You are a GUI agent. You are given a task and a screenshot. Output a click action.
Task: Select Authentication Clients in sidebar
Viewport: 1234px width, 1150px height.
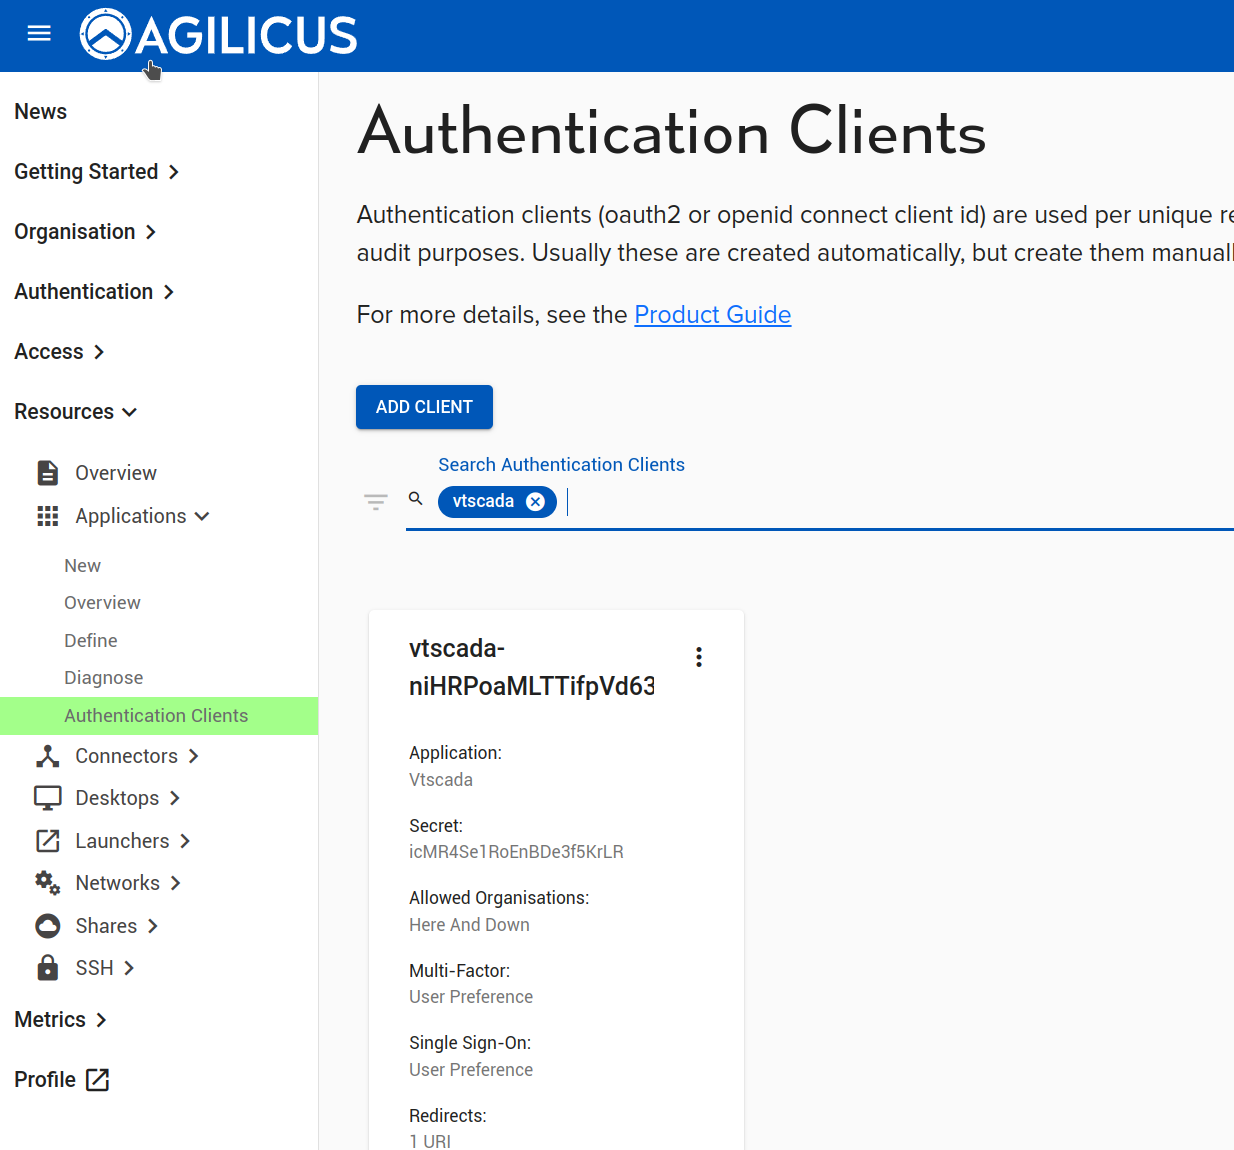(156, 716)
